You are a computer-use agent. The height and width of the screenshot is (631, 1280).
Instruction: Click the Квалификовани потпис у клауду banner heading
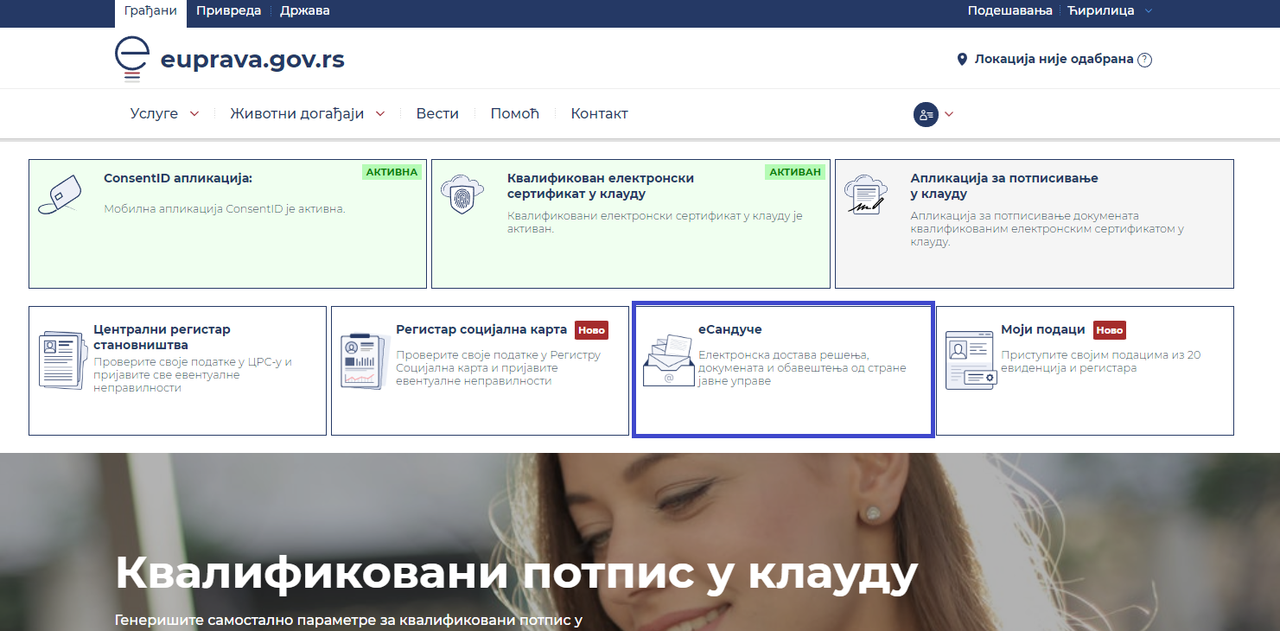516,573
